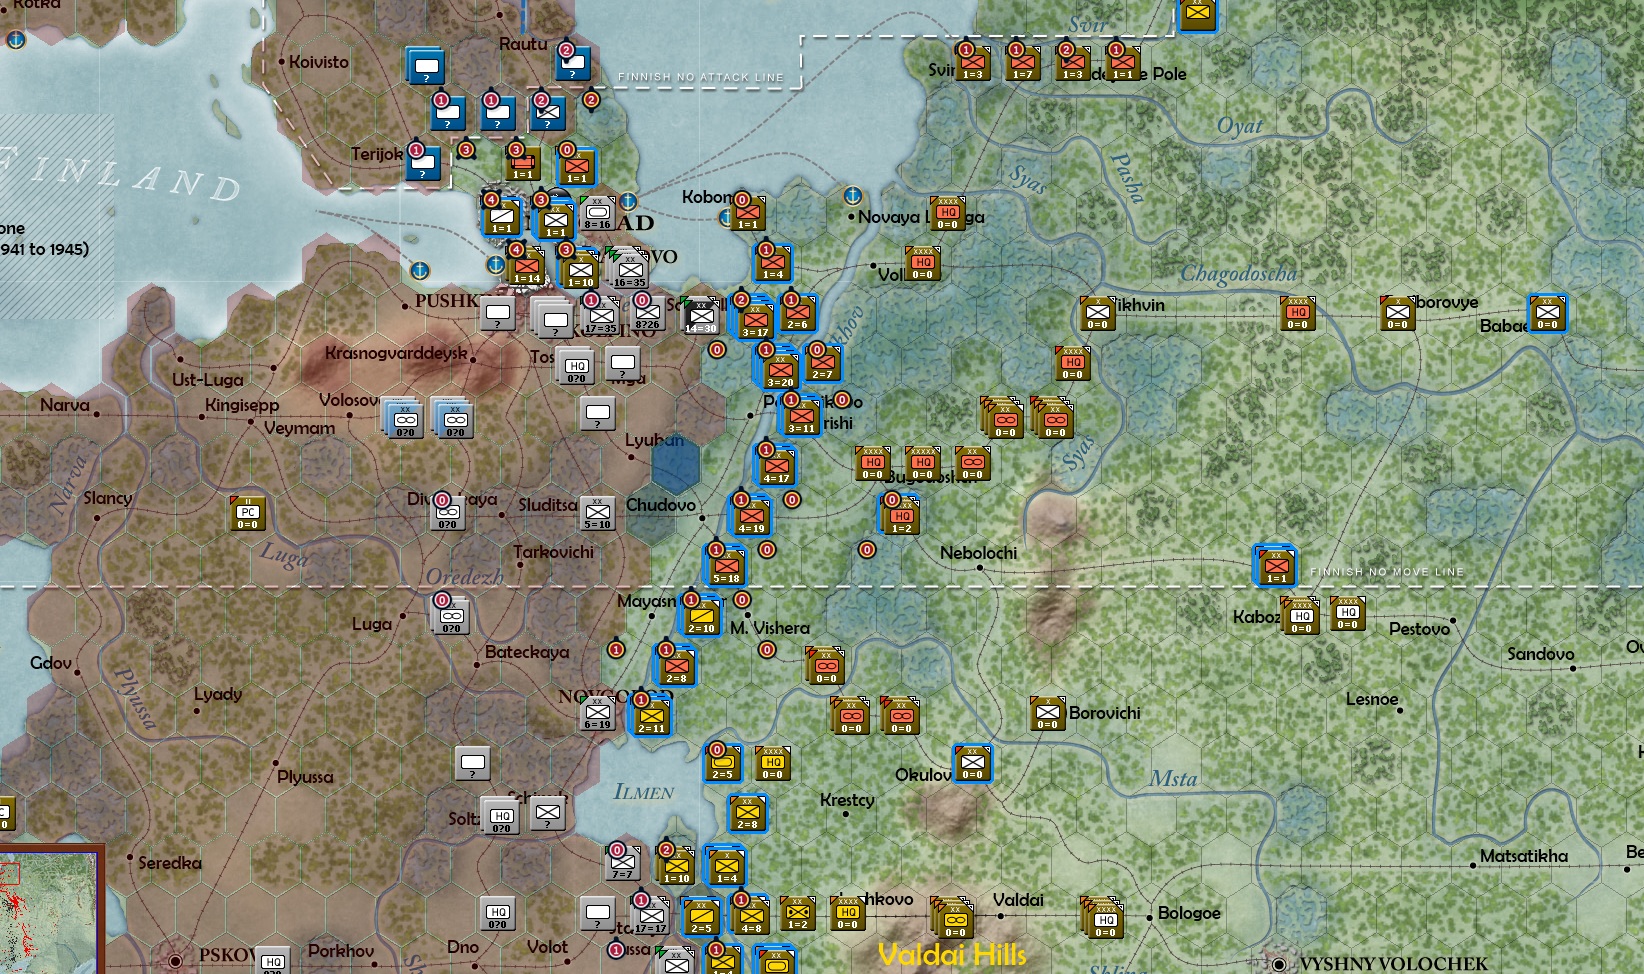The width and height of the screenshot is (1644, 974).
Task: Click the yellow HQ 0=0 counter north of Krestcy
Action: coord(772,763)
